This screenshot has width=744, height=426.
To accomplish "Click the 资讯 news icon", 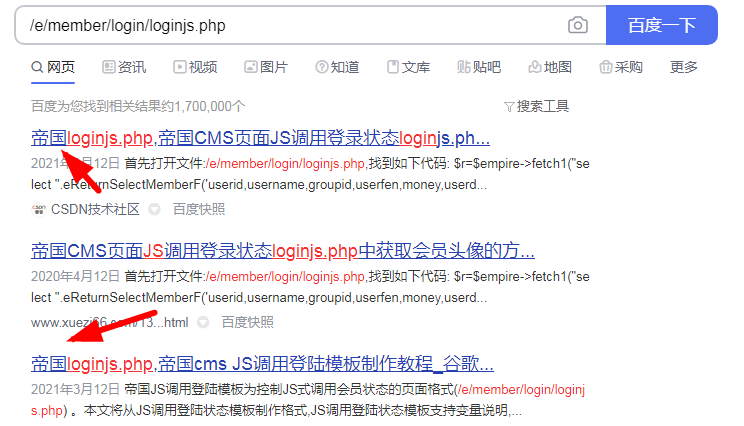I will 109,67.
